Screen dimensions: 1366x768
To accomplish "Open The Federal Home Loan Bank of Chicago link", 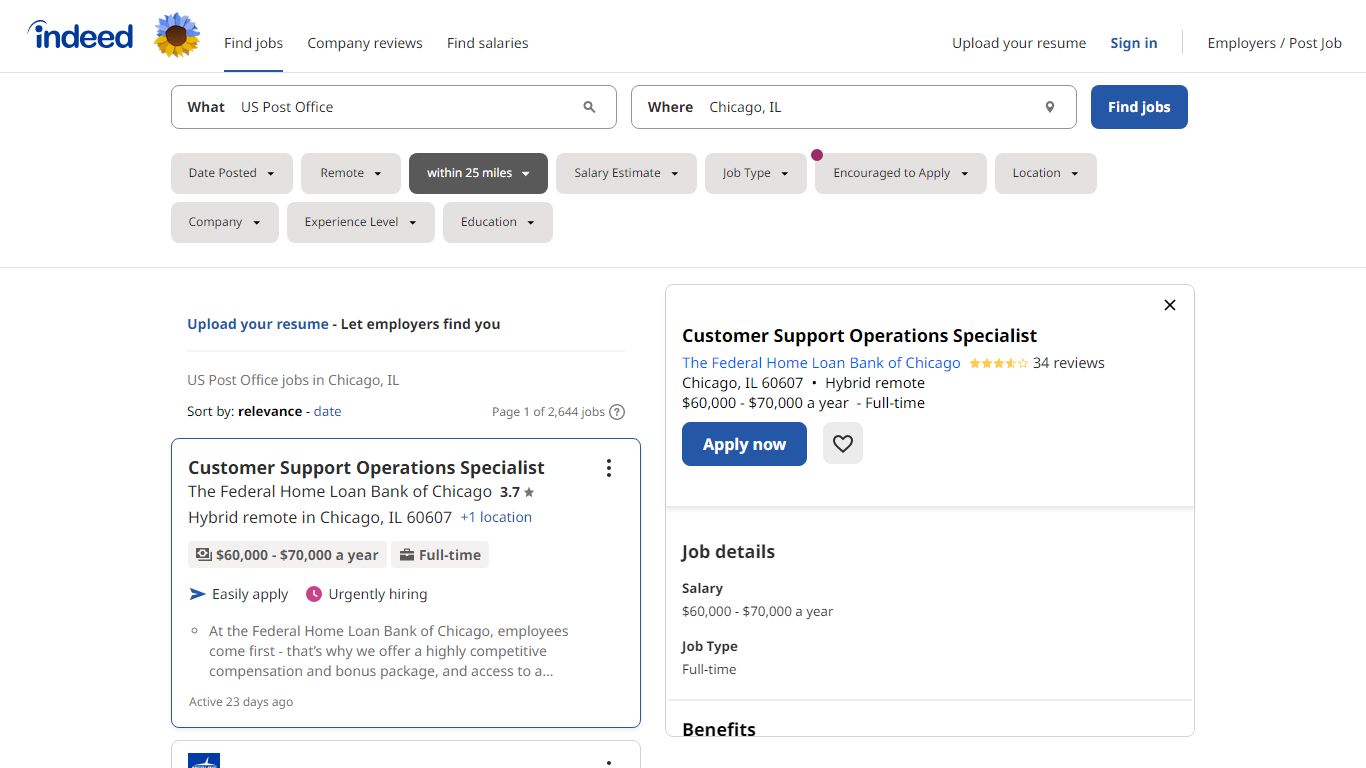I will coord(821,363).
